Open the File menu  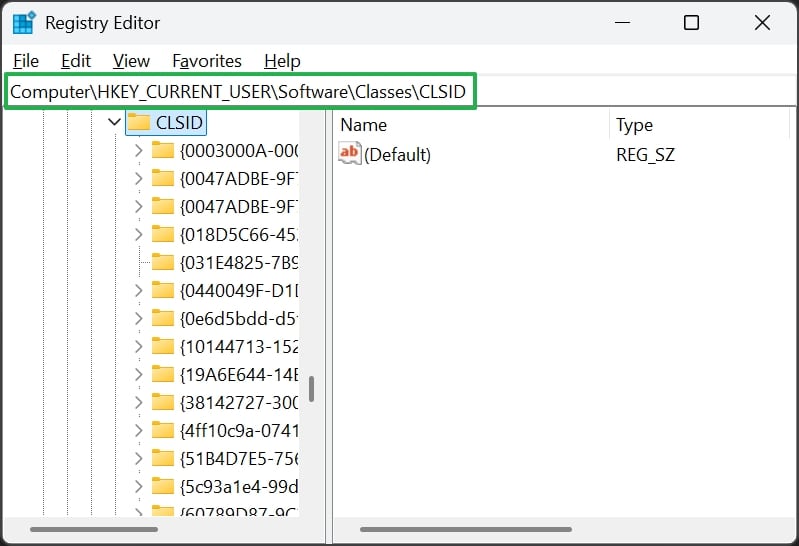26,61
